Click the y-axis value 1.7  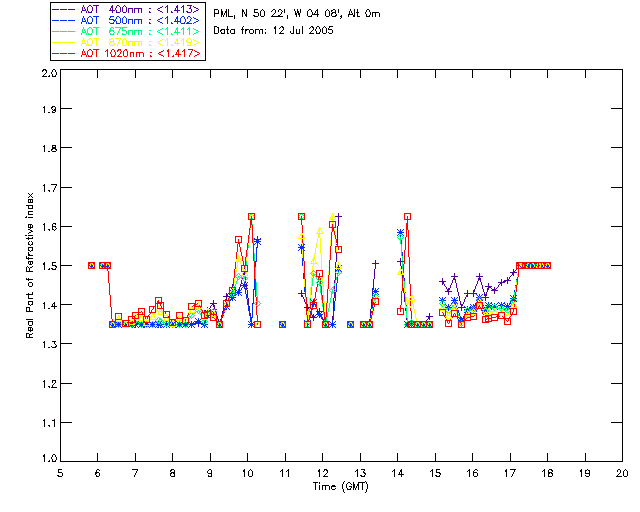click(49, 188)
